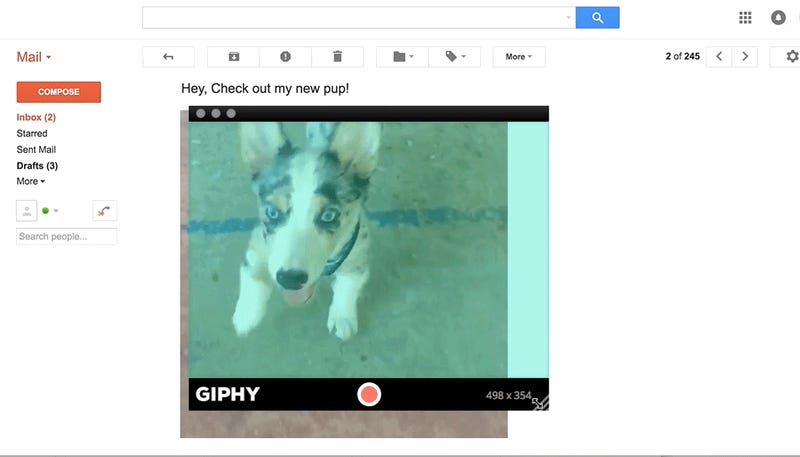The width and height of the screenshot is (800, 457).
Task: Expand More labels in sidebar
Action: [x=31, y=181]
